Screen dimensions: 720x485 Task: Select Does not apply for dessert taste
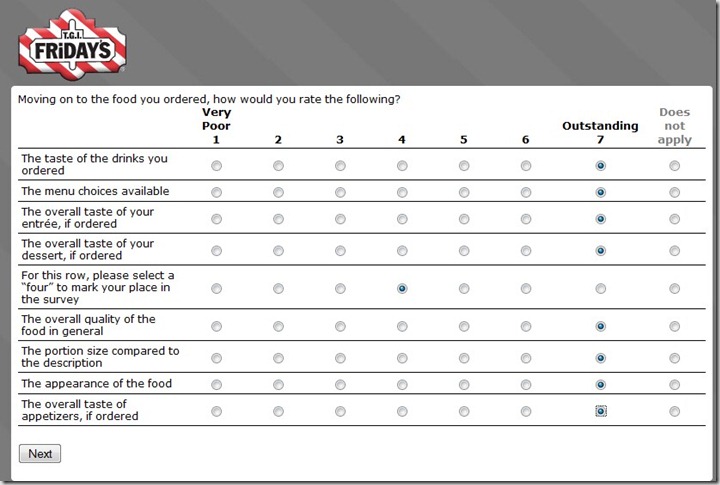[675, 251]
